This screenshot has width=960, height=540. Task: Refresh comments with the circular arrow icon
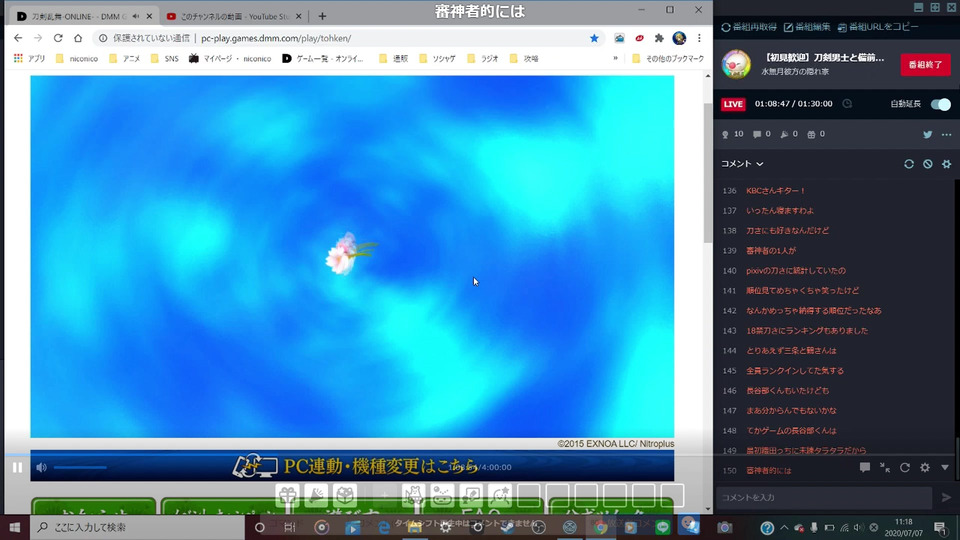tap(909, 164)
